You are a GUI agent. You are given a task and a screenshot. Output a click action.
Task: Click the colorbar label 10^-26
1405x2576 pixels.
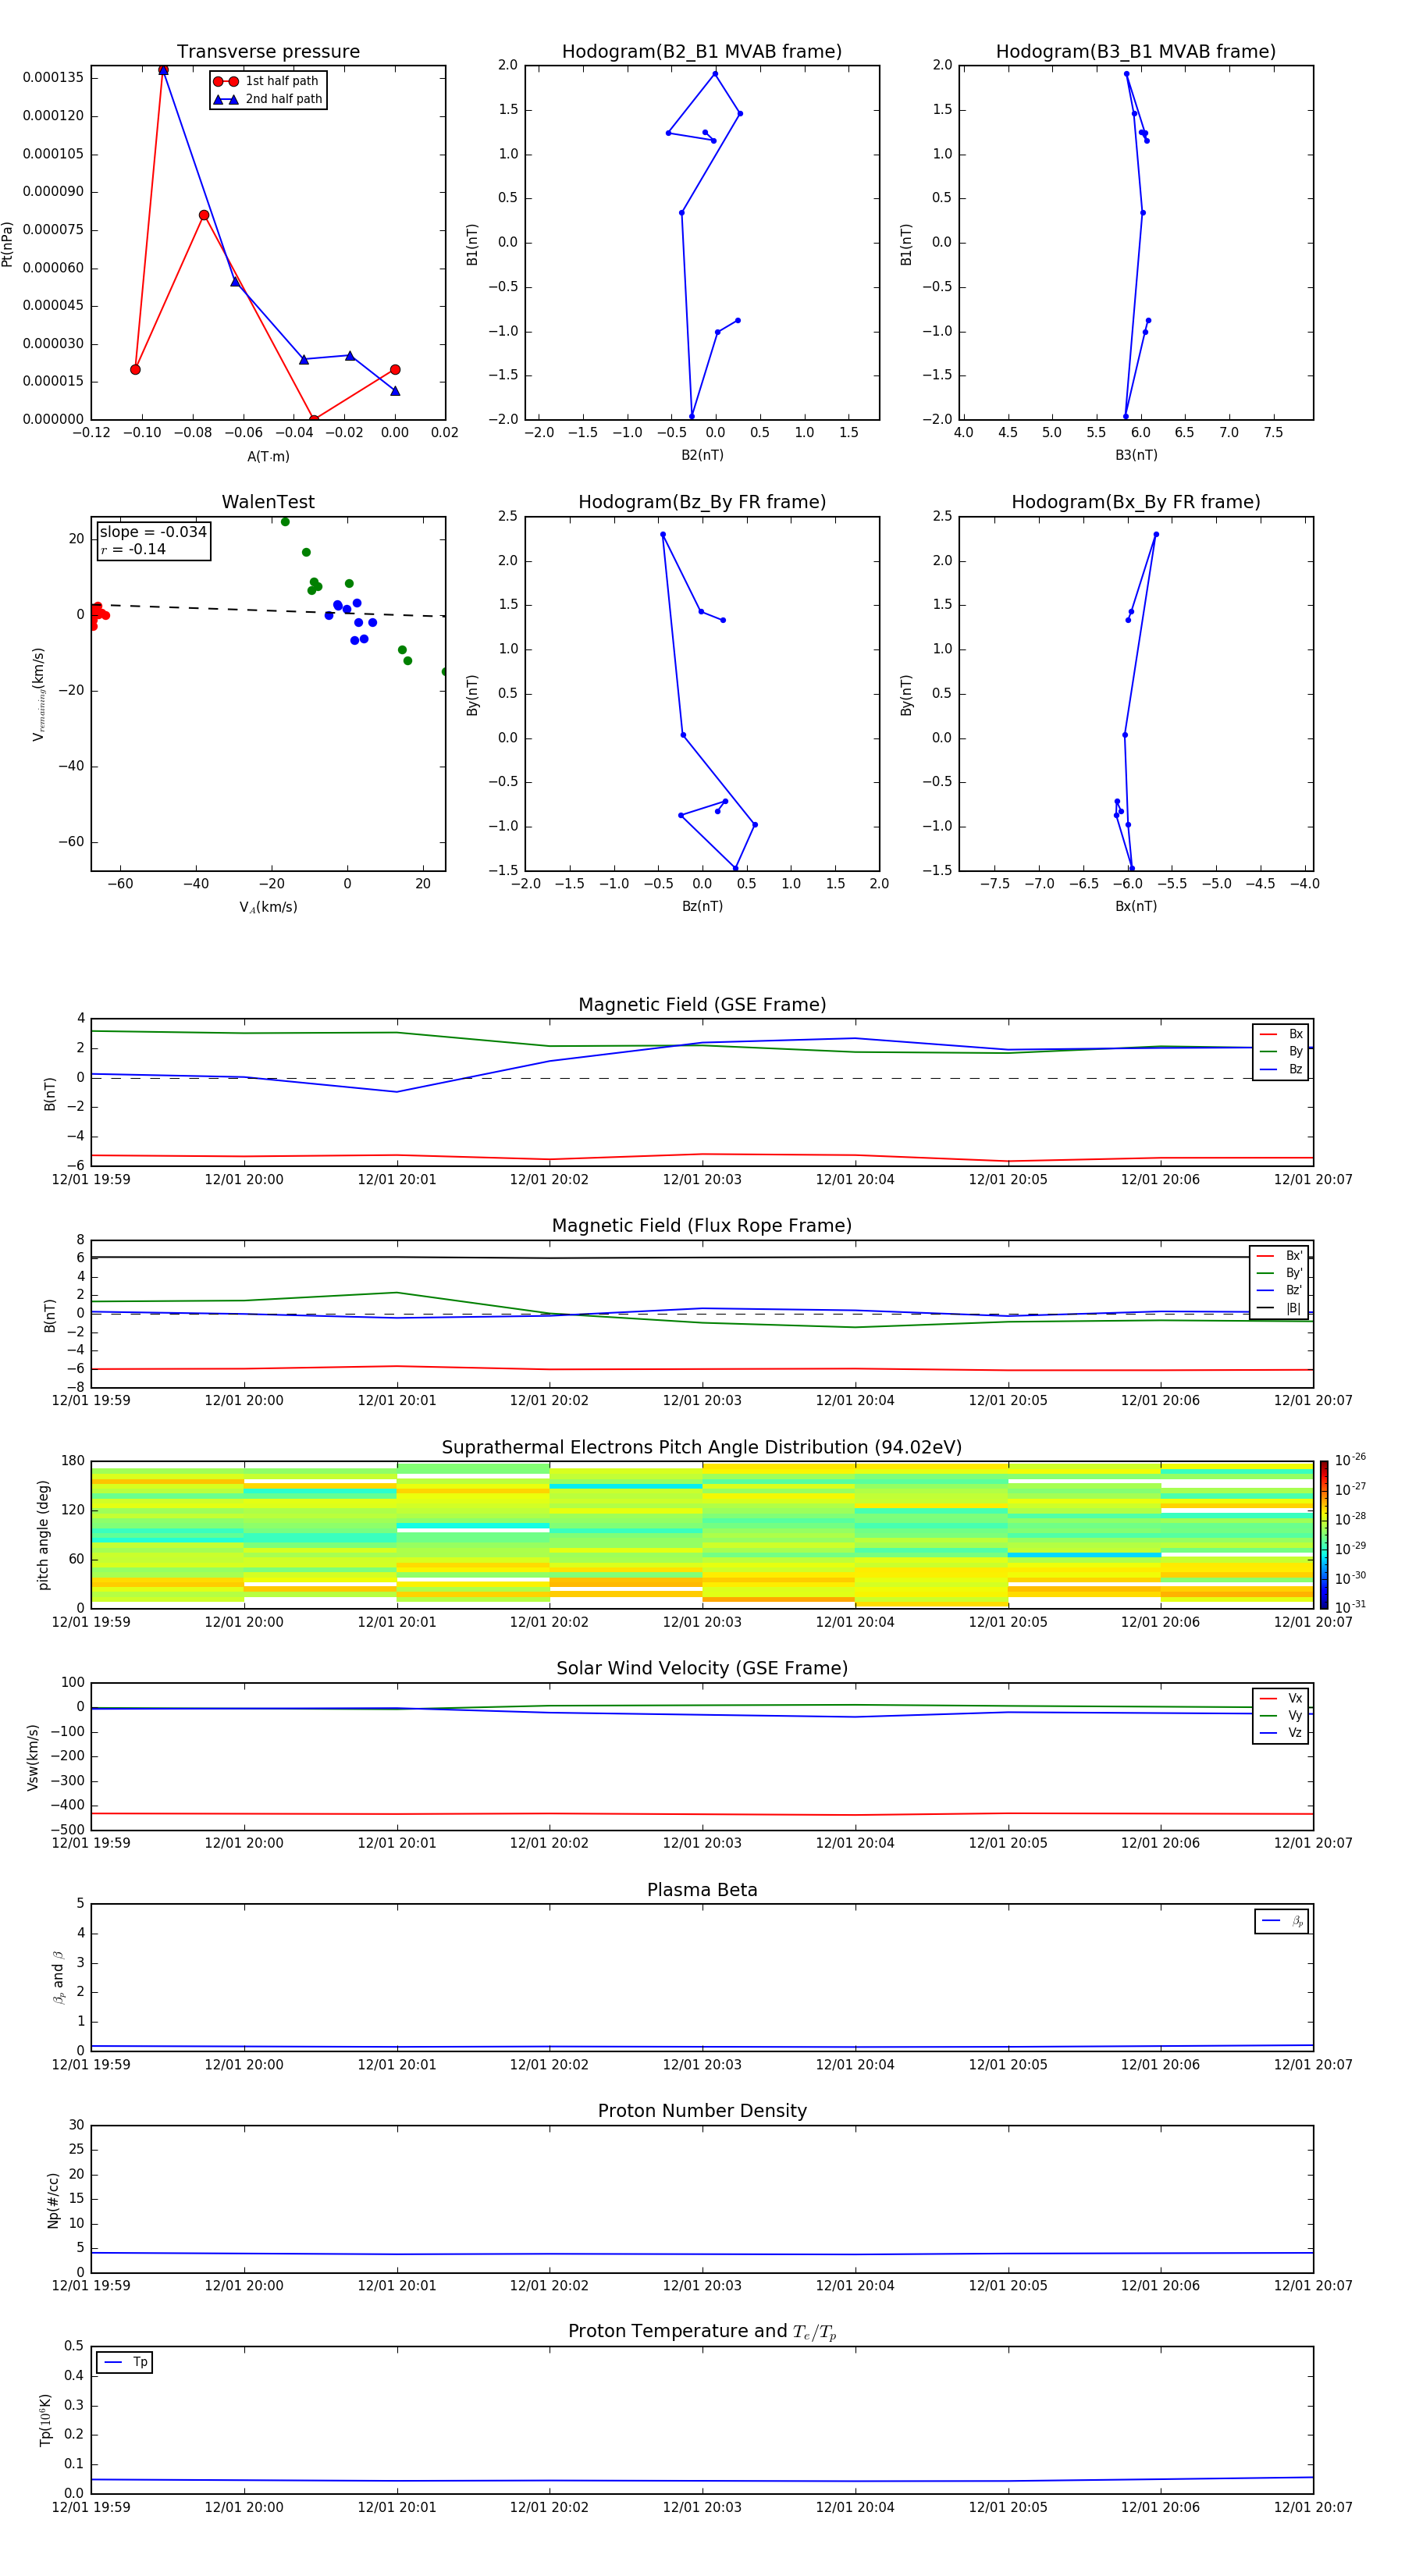pos(1350,1460)
